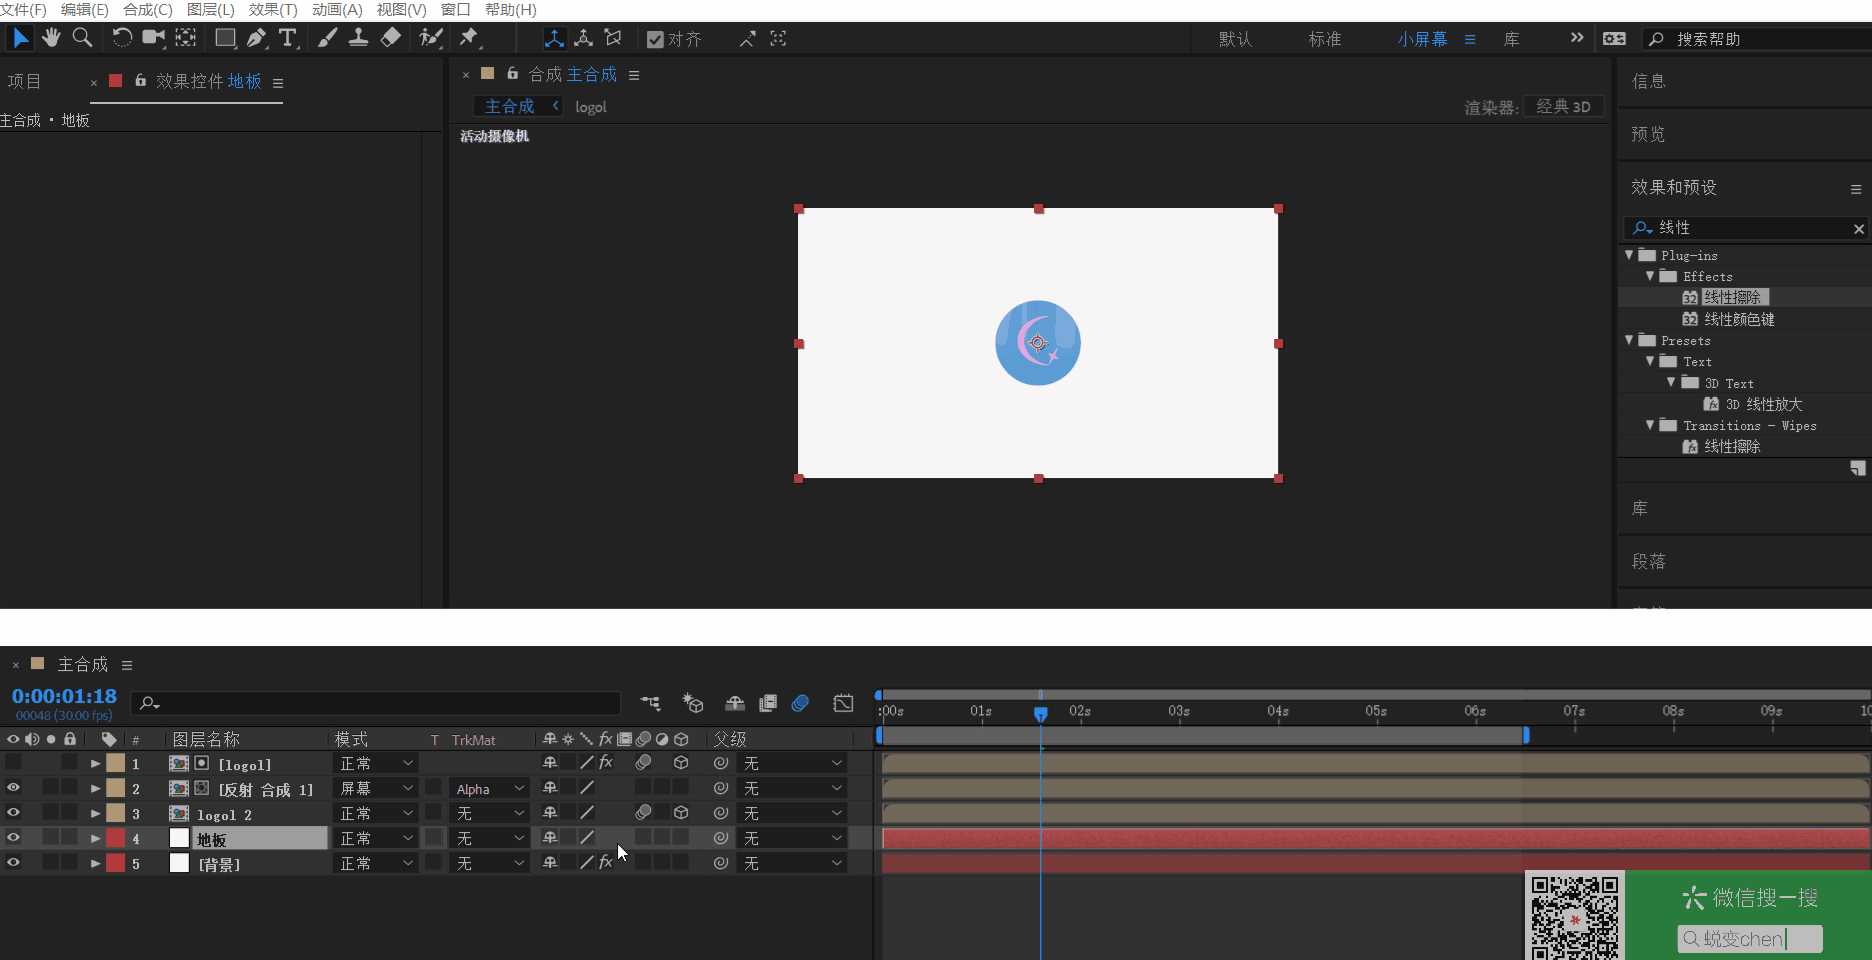This screenshot has width=1872, height=960.
Task: Select the Horizontal Type tool
Action: tap(288, 38)
